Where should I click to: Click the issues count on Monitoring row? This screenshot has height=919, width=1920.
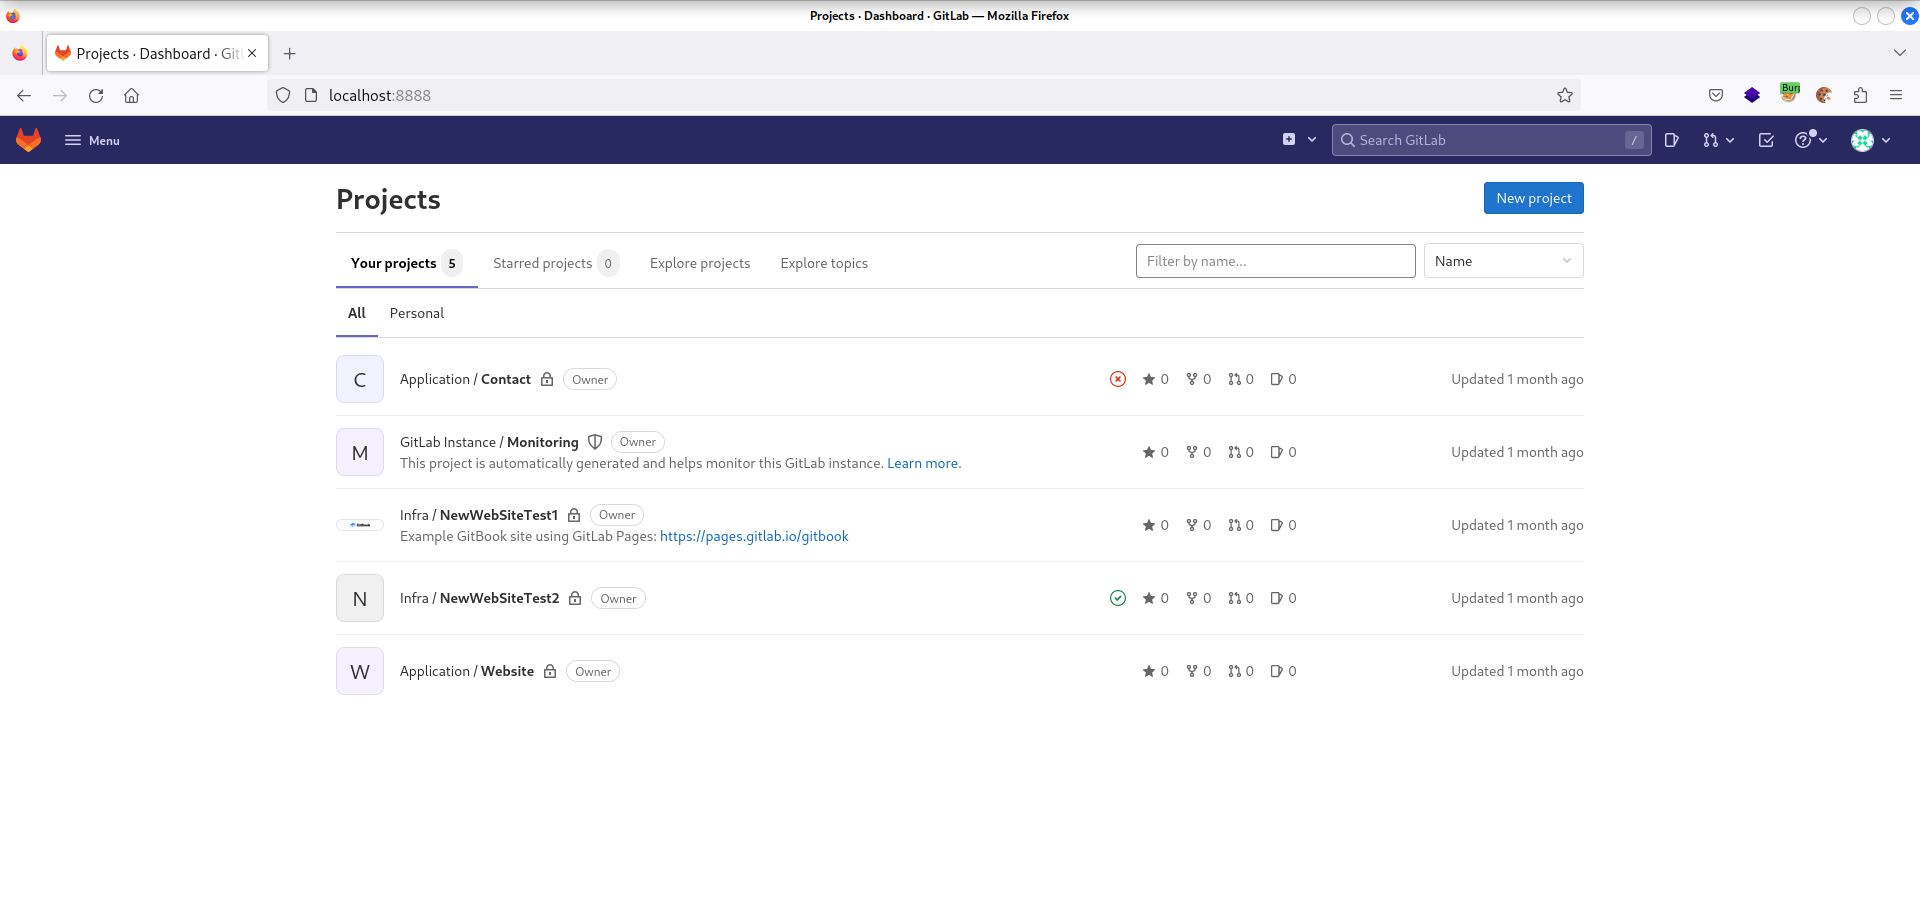[x=1283, y=452]
